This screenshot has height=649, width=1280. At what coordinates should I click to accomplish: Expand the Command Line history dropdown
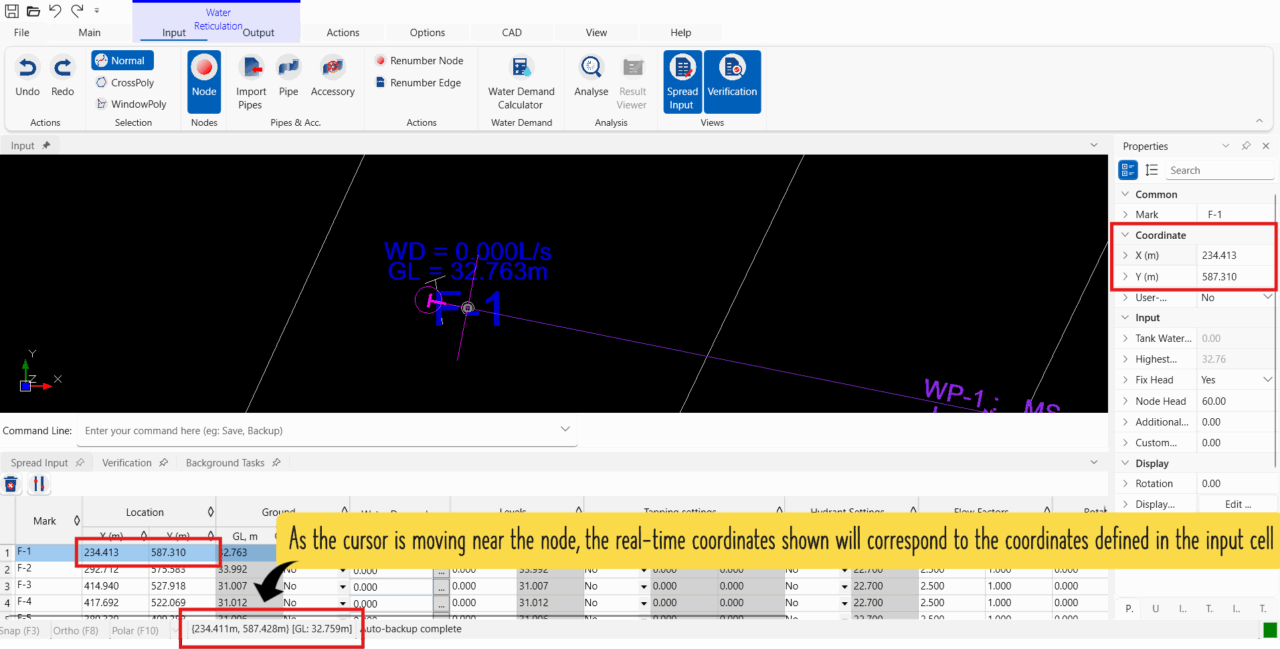(566, 430)
